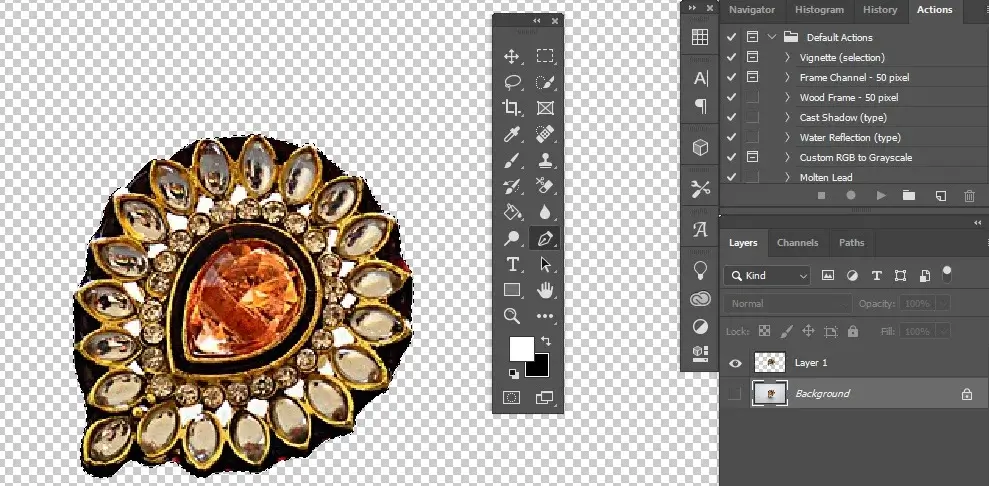
Task: Select the Quick Selection tool
Action: tap(545, 82)
